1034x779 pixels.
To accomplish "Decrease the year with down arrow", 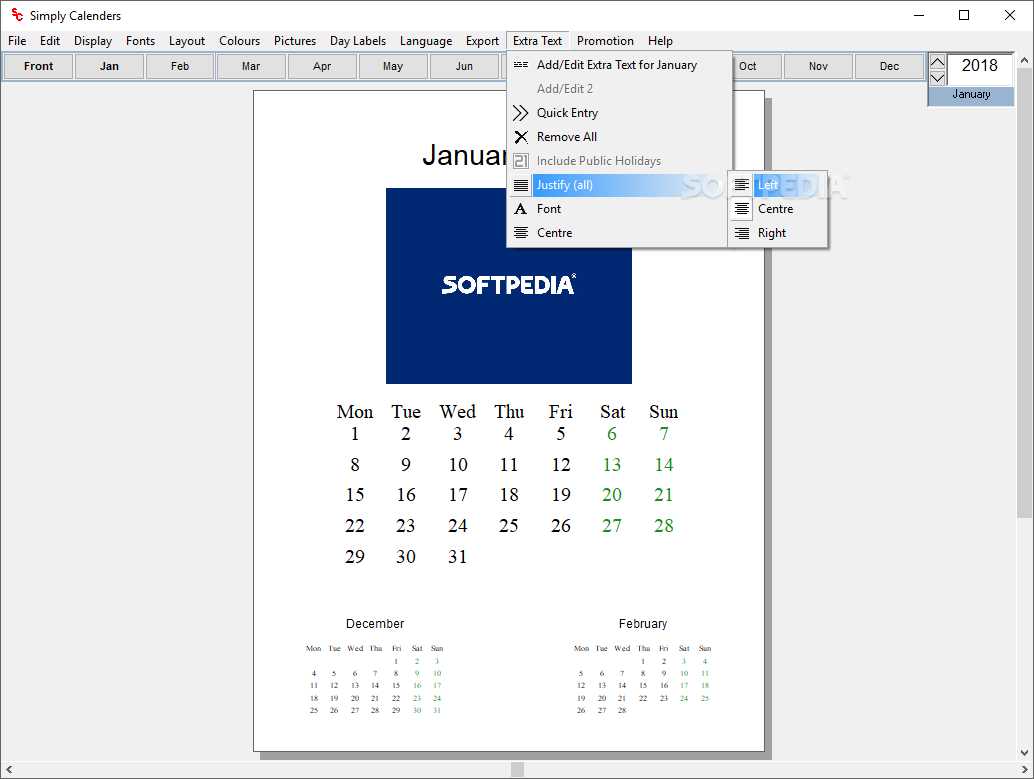I will point(937,78).
